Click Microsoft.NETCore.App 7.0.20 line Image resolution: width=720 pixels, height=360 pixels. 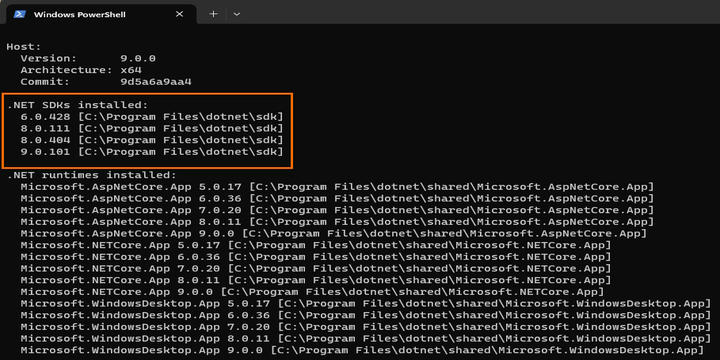tap(316, 269)
